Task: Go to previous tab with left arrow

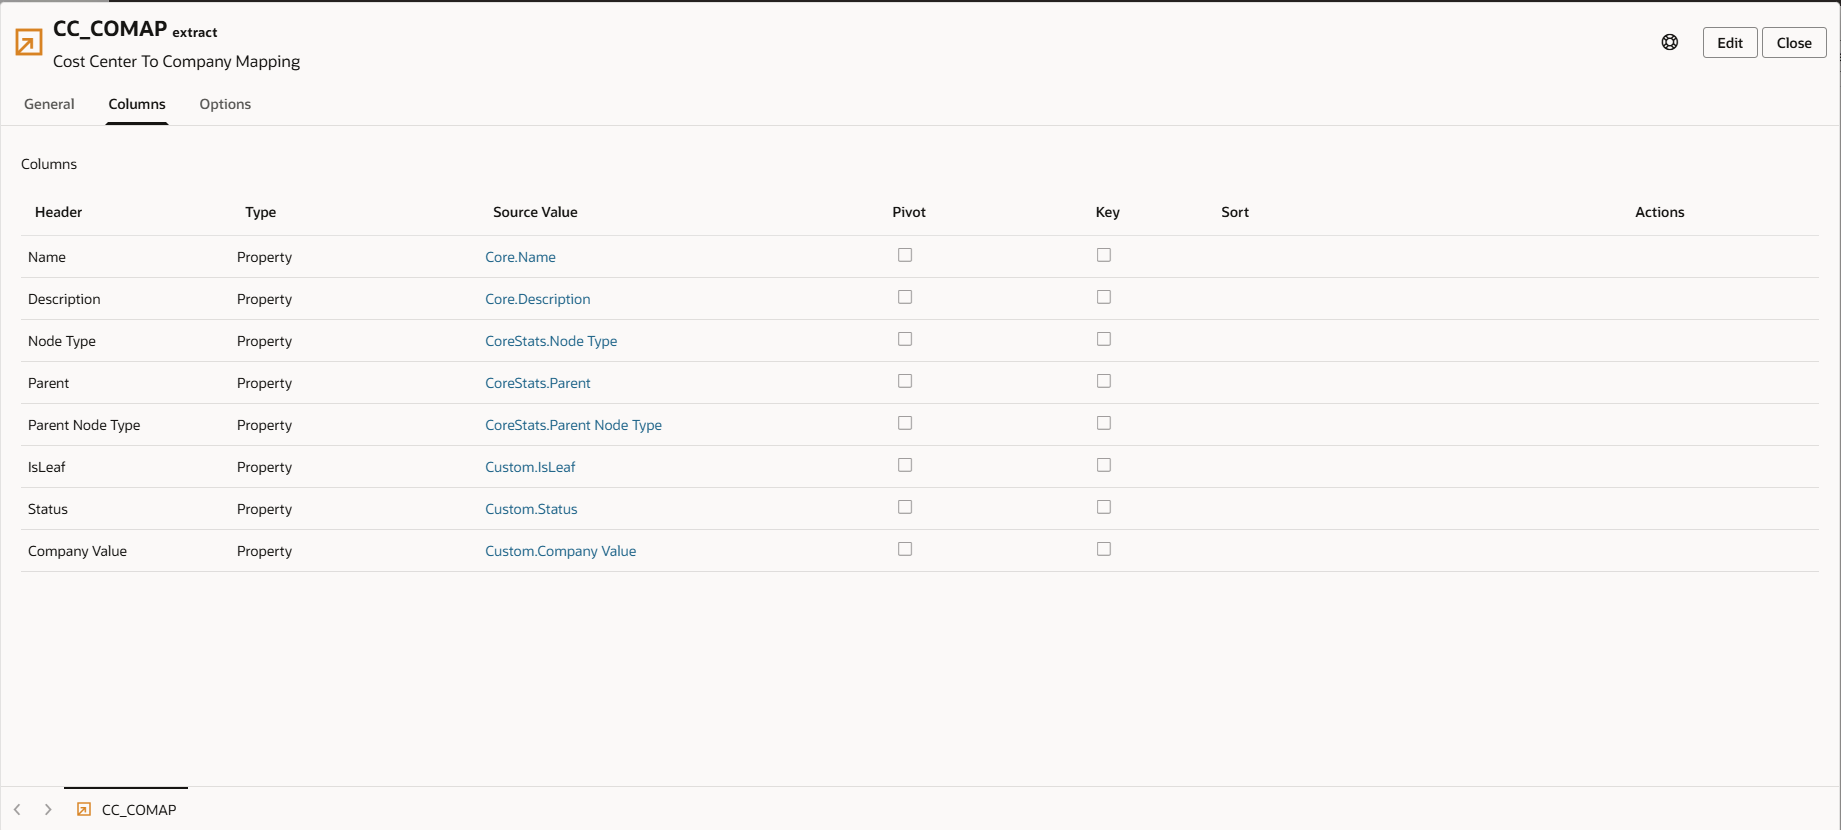Action: 17,809
